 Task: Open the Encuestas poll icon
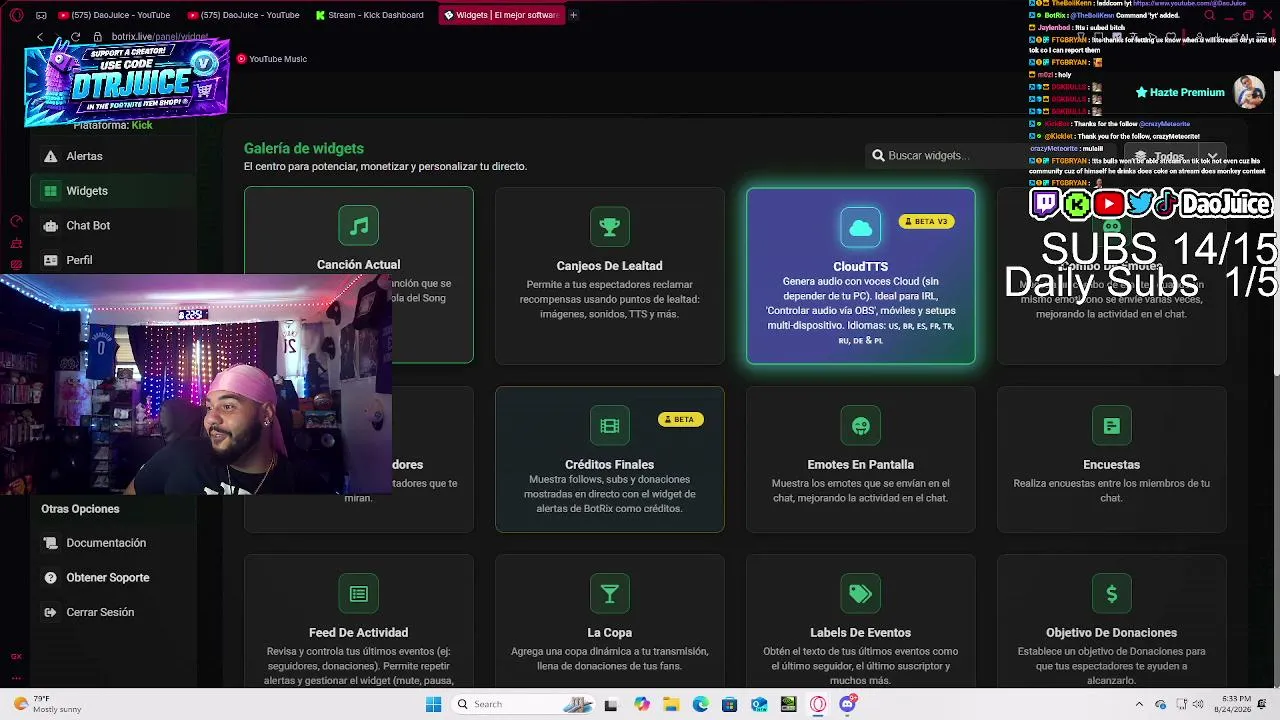click(x=1111, y=426)
